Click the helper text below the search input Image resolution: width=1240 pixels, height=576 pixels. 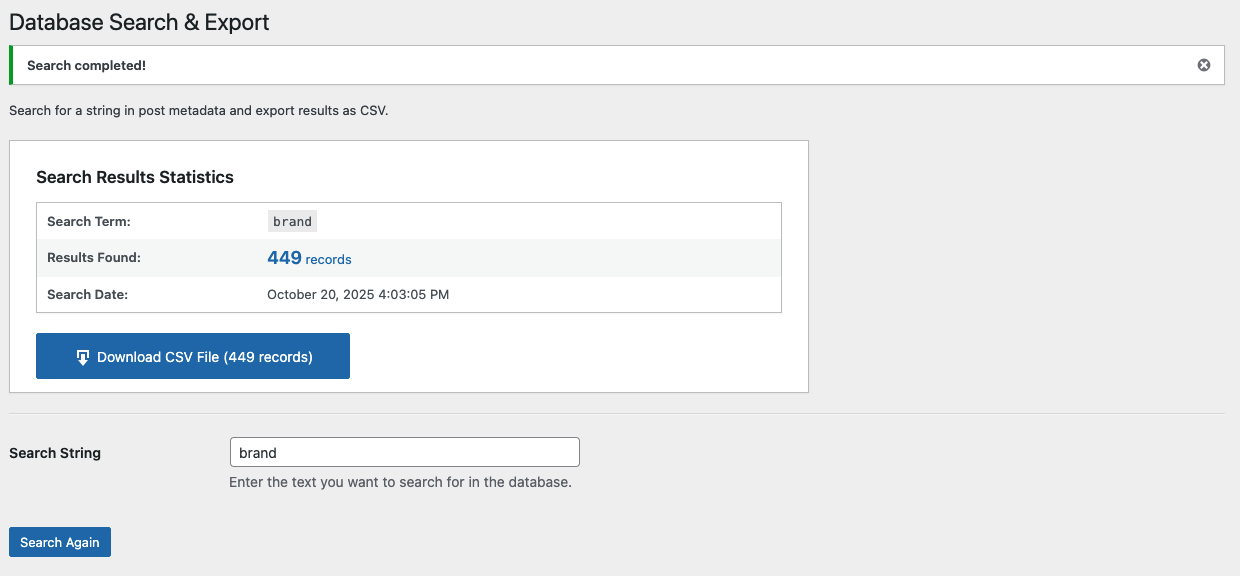tap(400, 482)
